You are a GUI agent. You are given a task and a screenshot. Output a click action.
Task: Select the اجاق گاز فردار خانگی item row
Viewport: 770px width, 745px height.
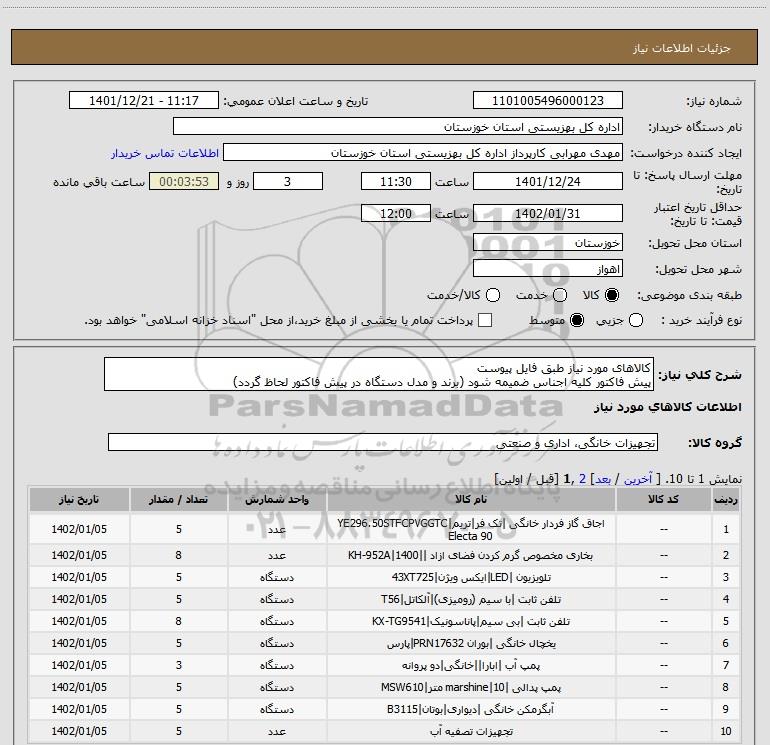pyautogui.click(x=384, y=529)
